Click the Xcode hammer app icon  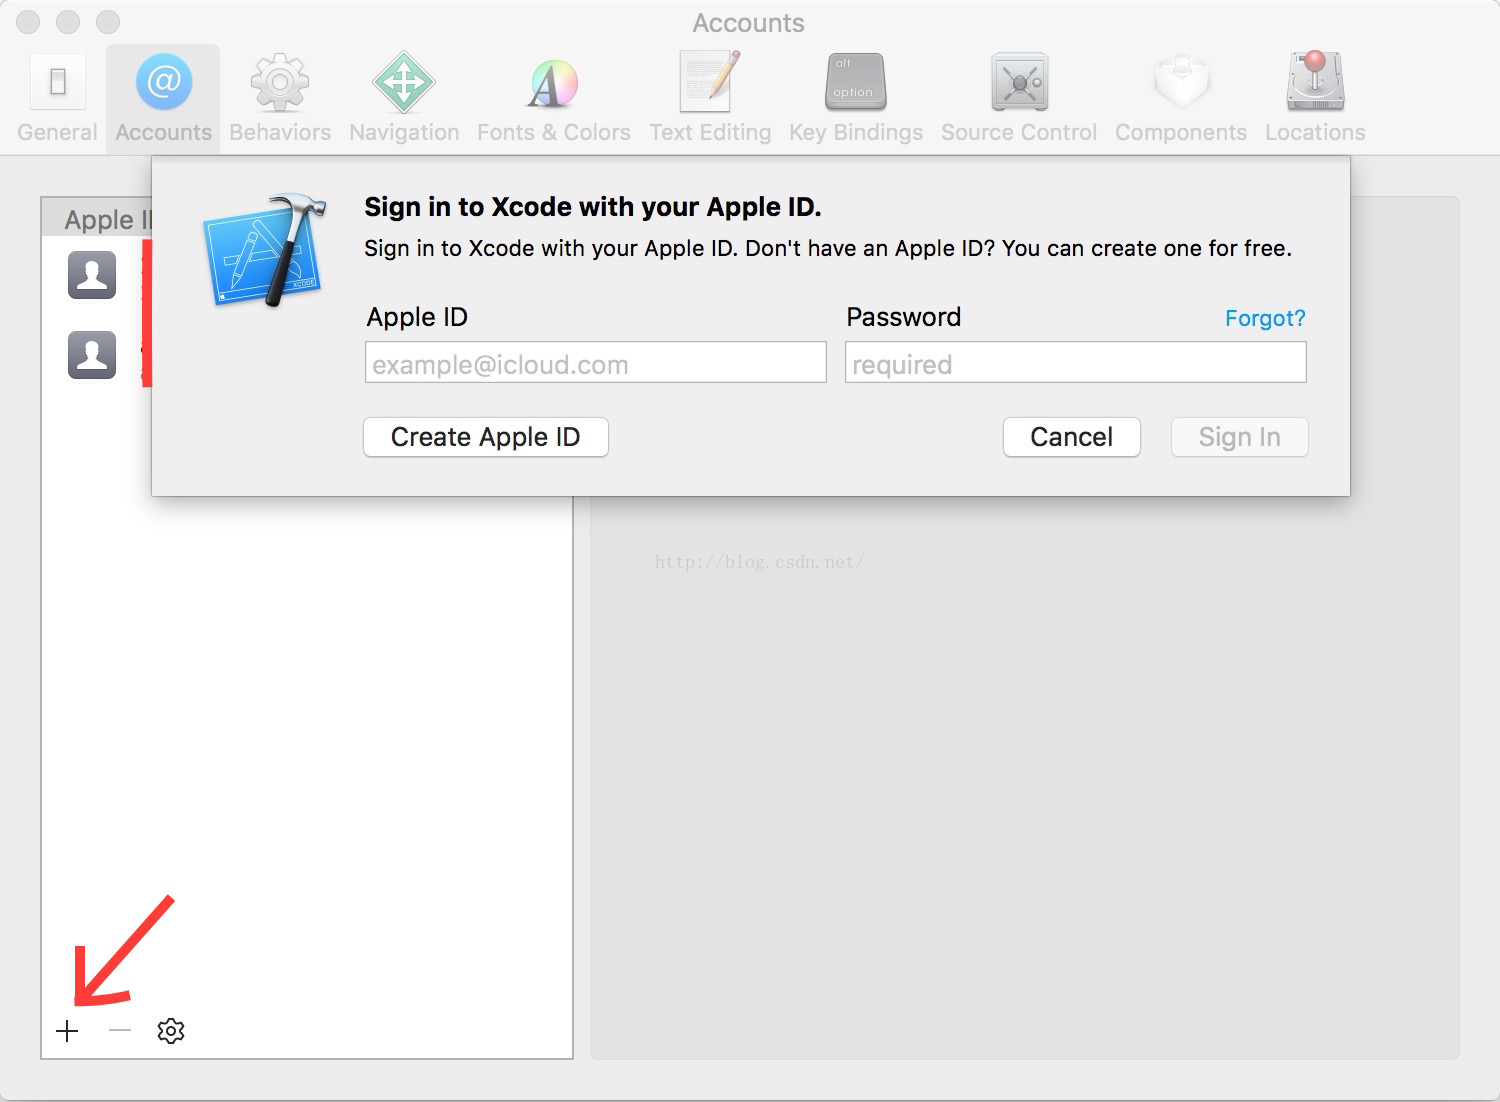coord(265,250)
